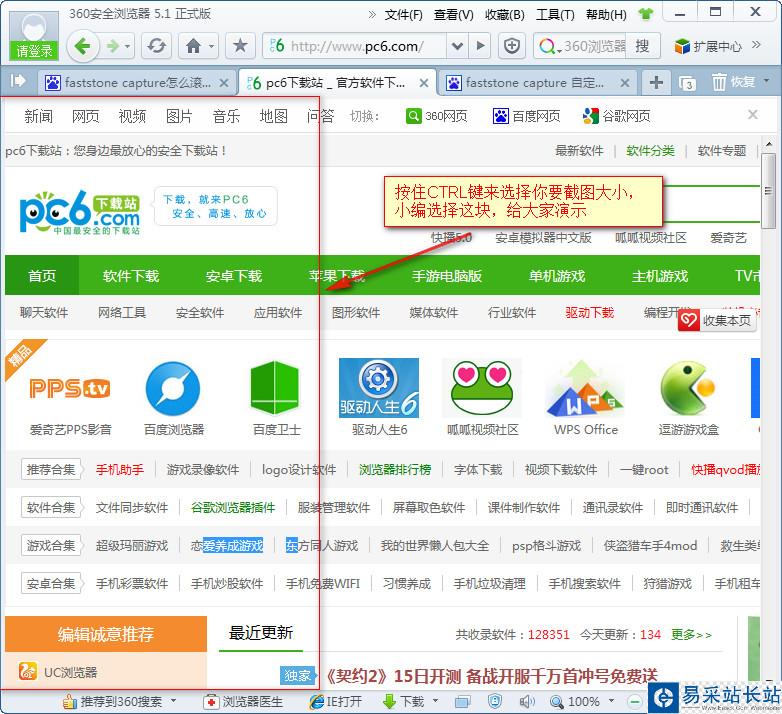
Task: Expand the restore (恢复) dropdown arrow
Action: [x=766, y=80]
